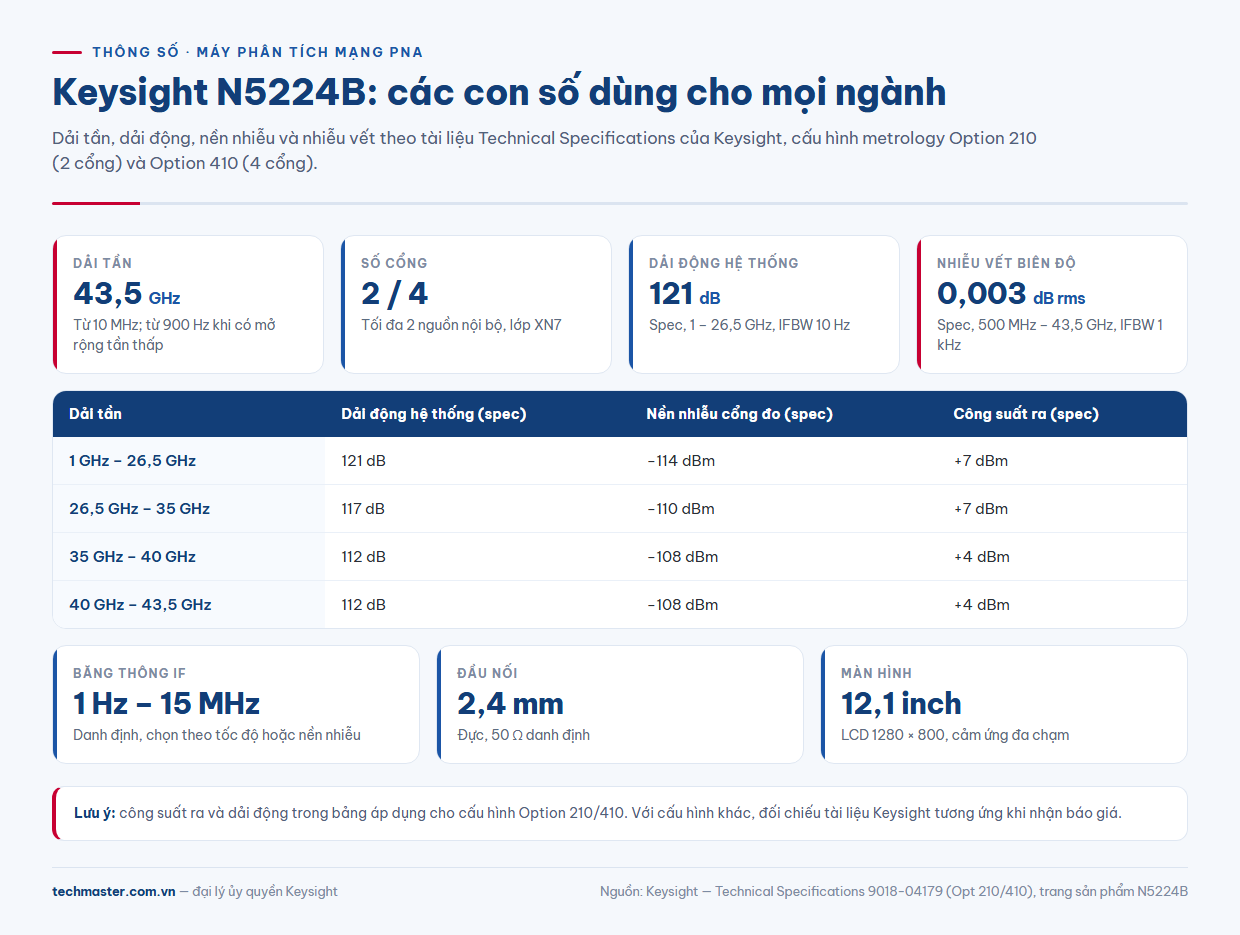This screenshot has height=935, width=1240.
Task: Open the techmaster.com.vn footer link
Action: tap(114, 891)
